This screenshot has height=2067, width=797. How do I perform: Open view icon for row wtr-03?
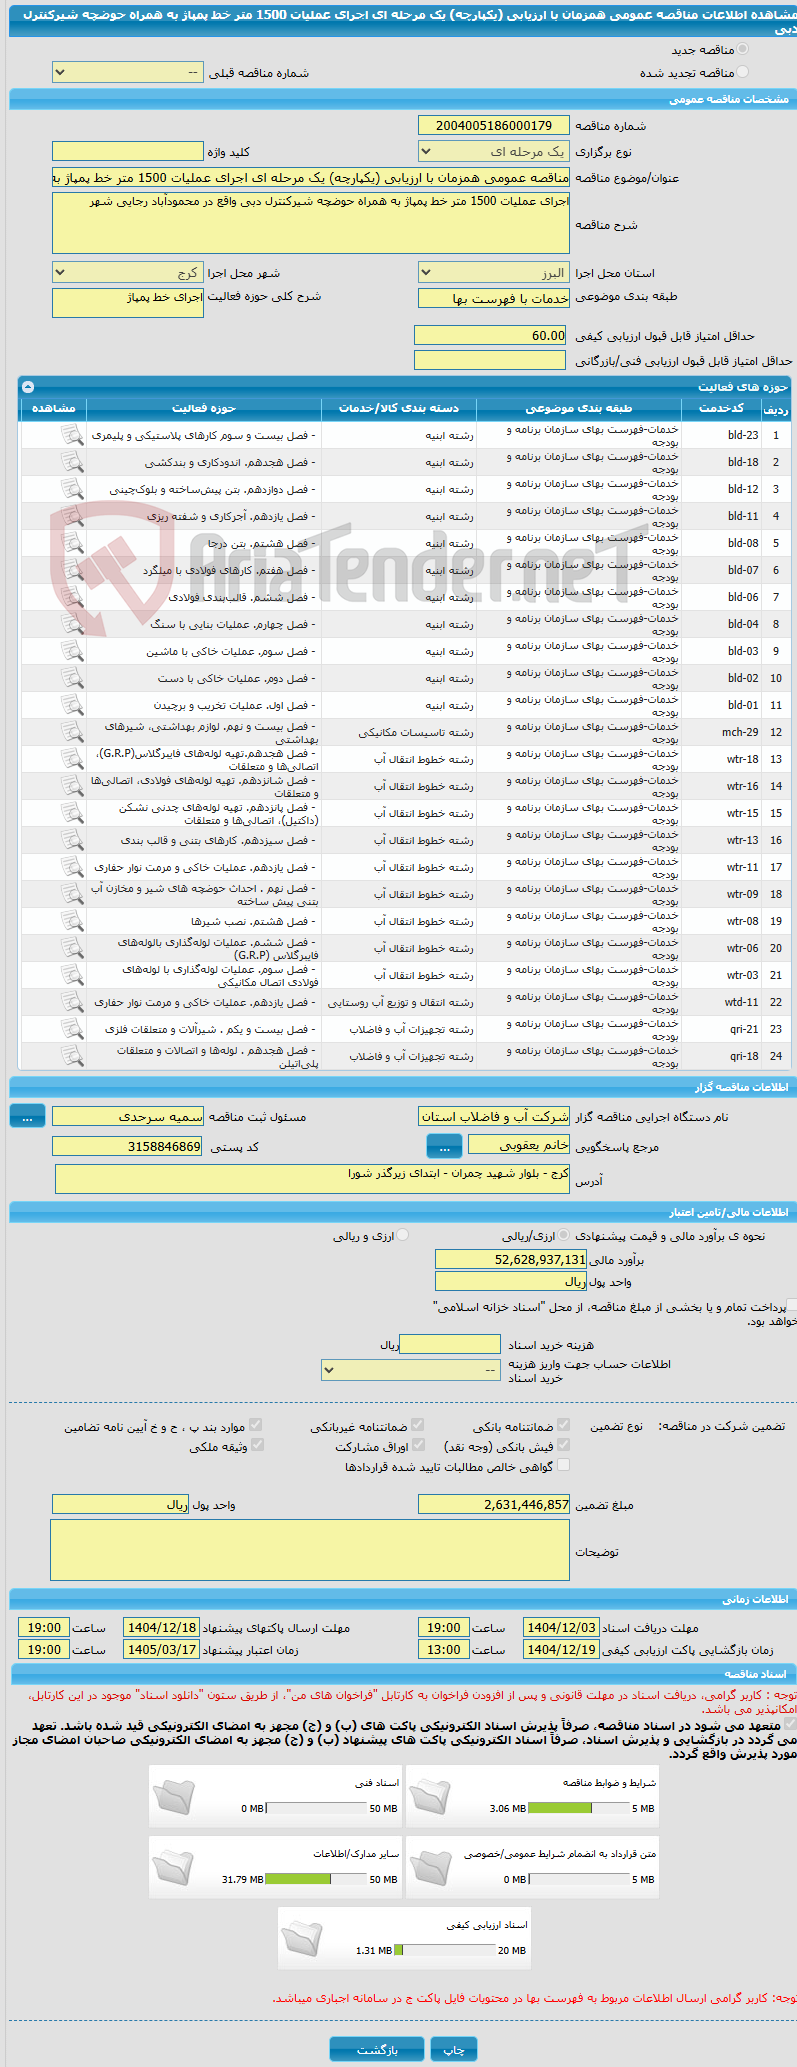[x=72, y=975]
